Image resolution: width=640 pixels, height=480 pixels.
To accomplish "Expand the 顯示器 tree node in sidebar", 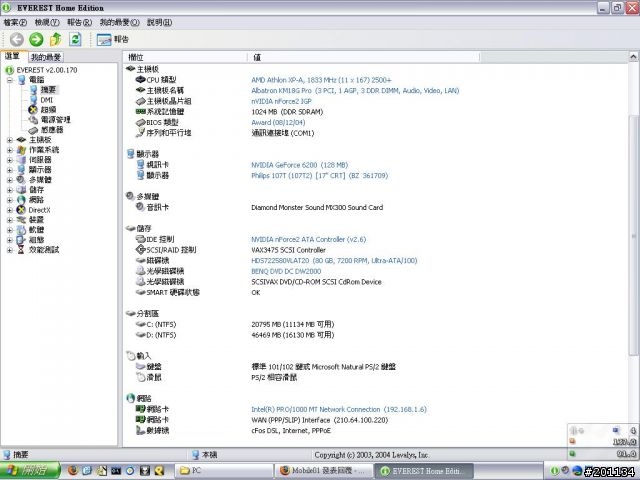I will [10, 170].
